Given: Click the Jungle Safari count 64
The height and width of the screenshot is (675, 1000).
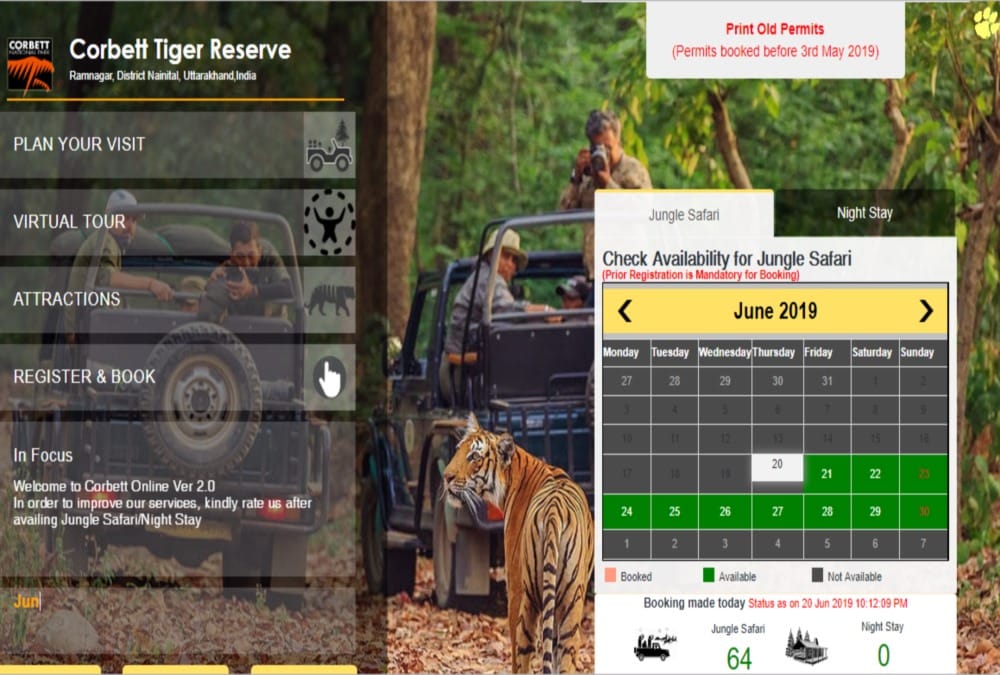Looking at the screenshot, I should (x=739, y=659).
